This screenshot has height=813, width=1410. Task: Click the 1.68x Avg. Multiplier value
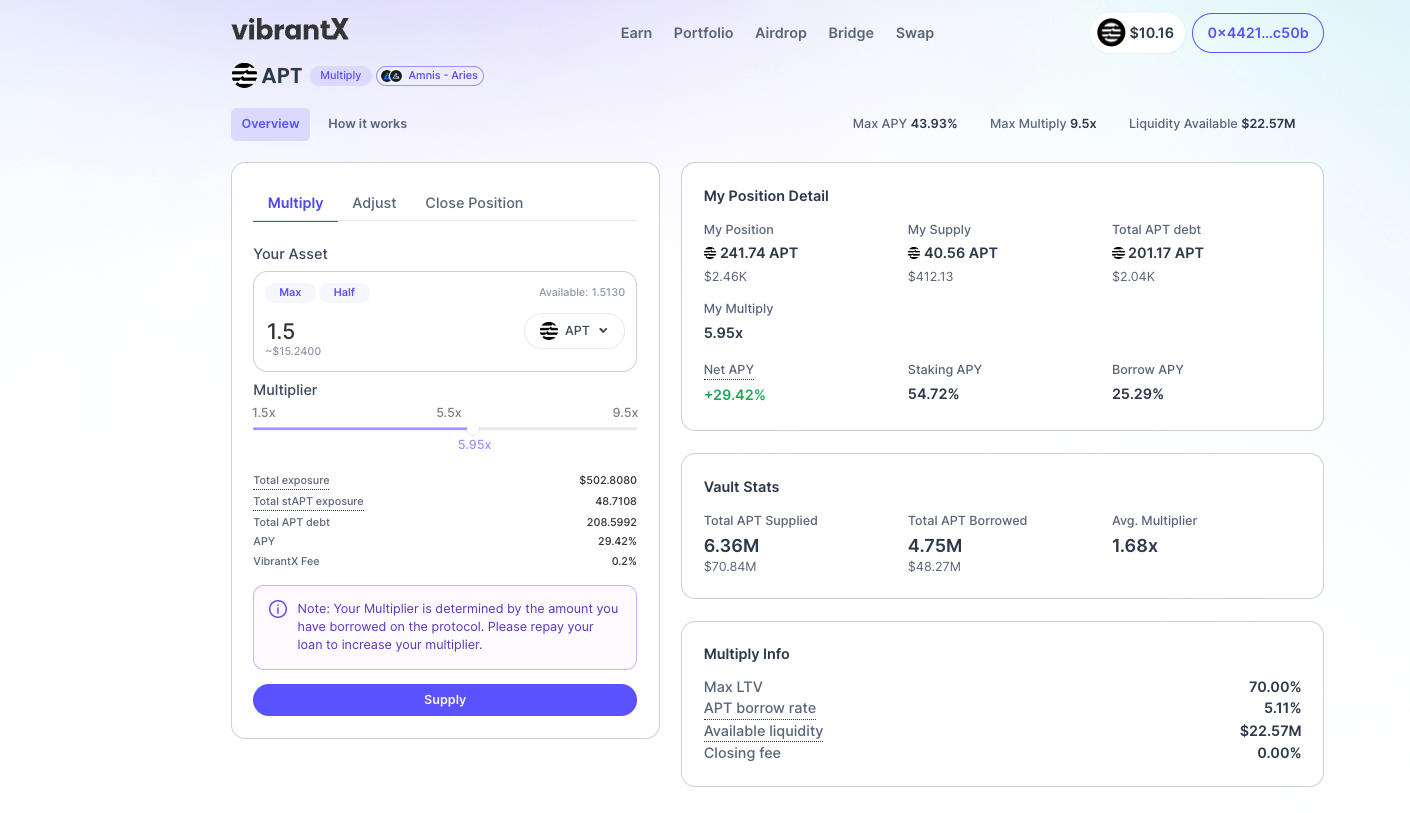point(1135,546)
